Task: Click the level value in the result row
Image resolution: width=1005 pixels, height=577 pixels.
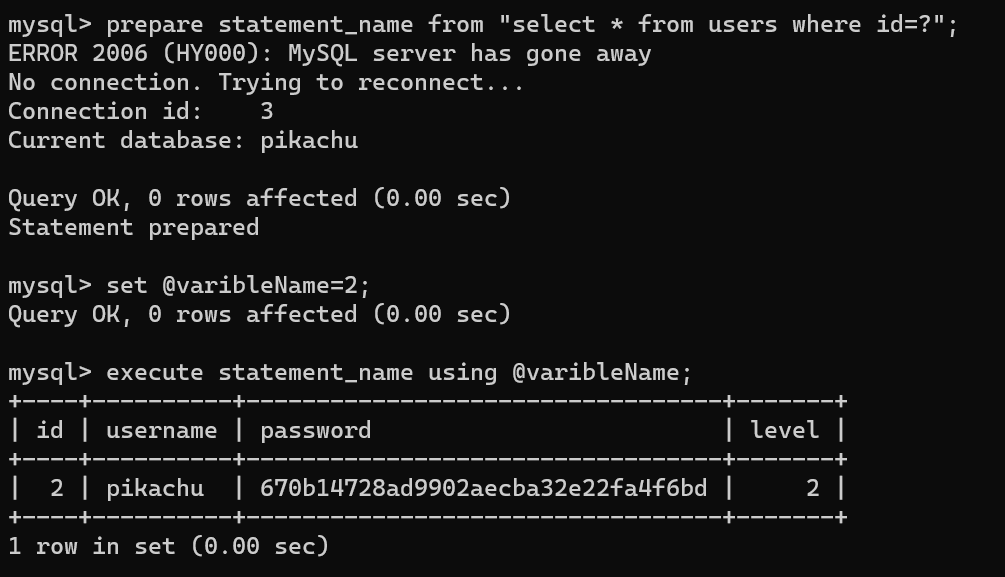Action: pos(813,489)
